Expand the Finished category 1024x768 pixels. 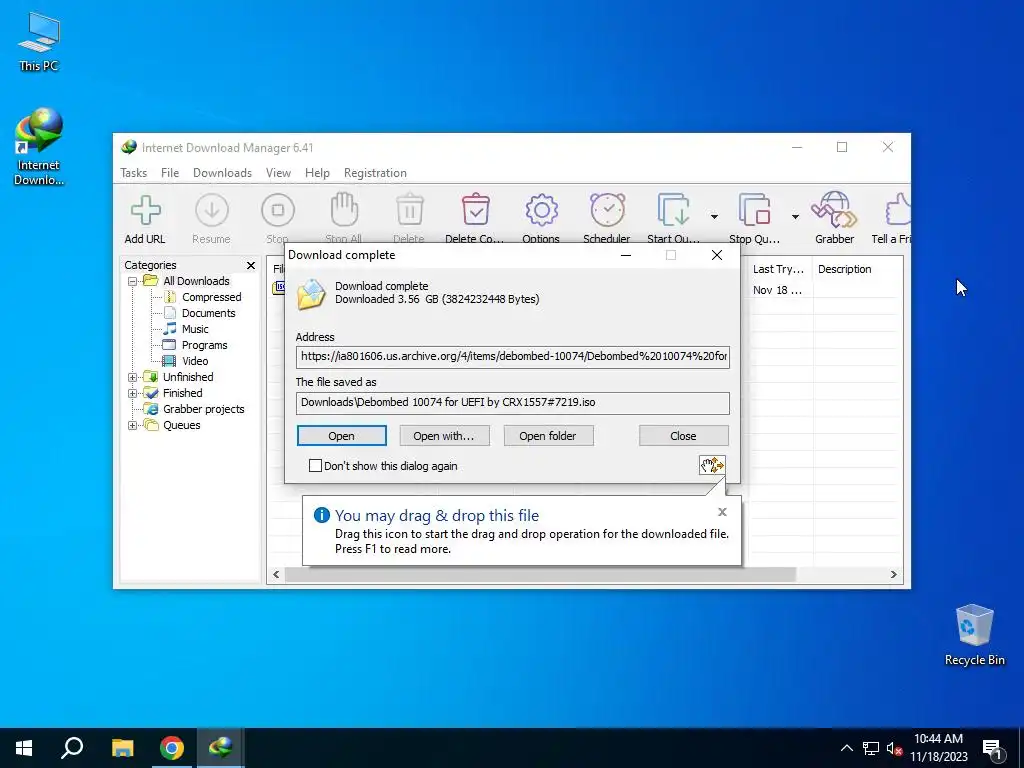tap(133, 393)
